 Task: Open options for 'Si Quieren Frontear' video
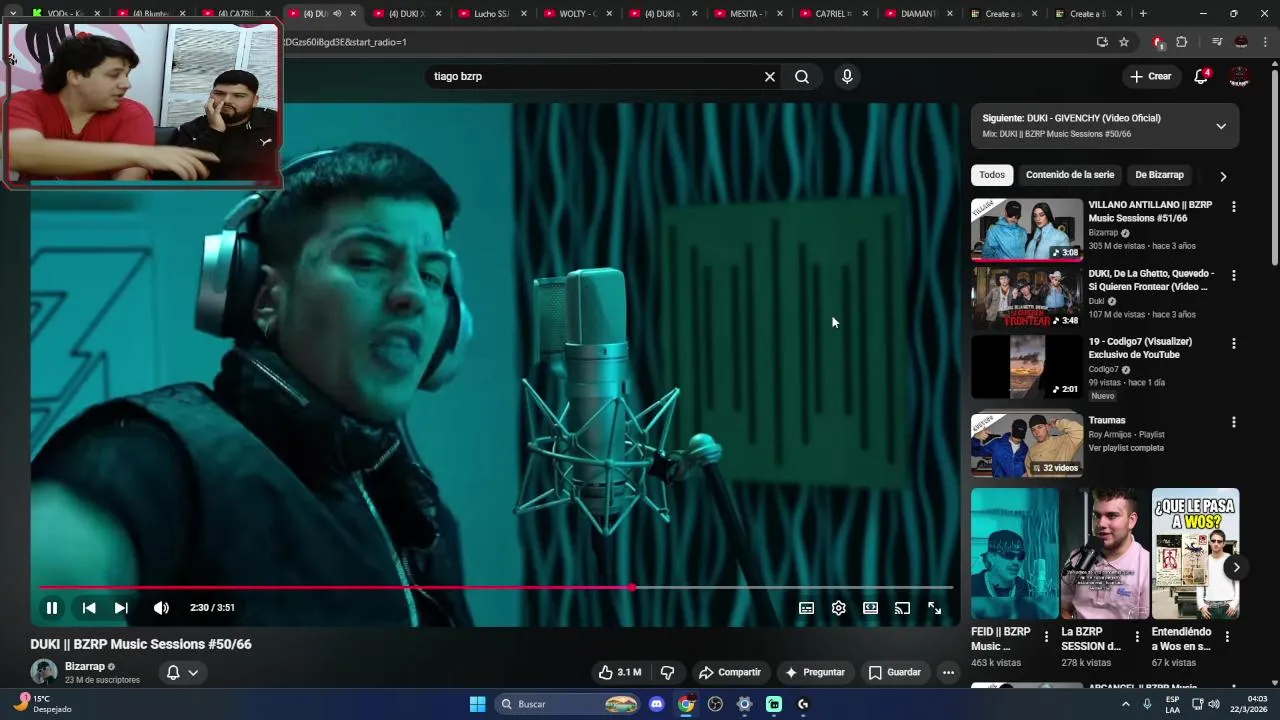pos(1233,275)
